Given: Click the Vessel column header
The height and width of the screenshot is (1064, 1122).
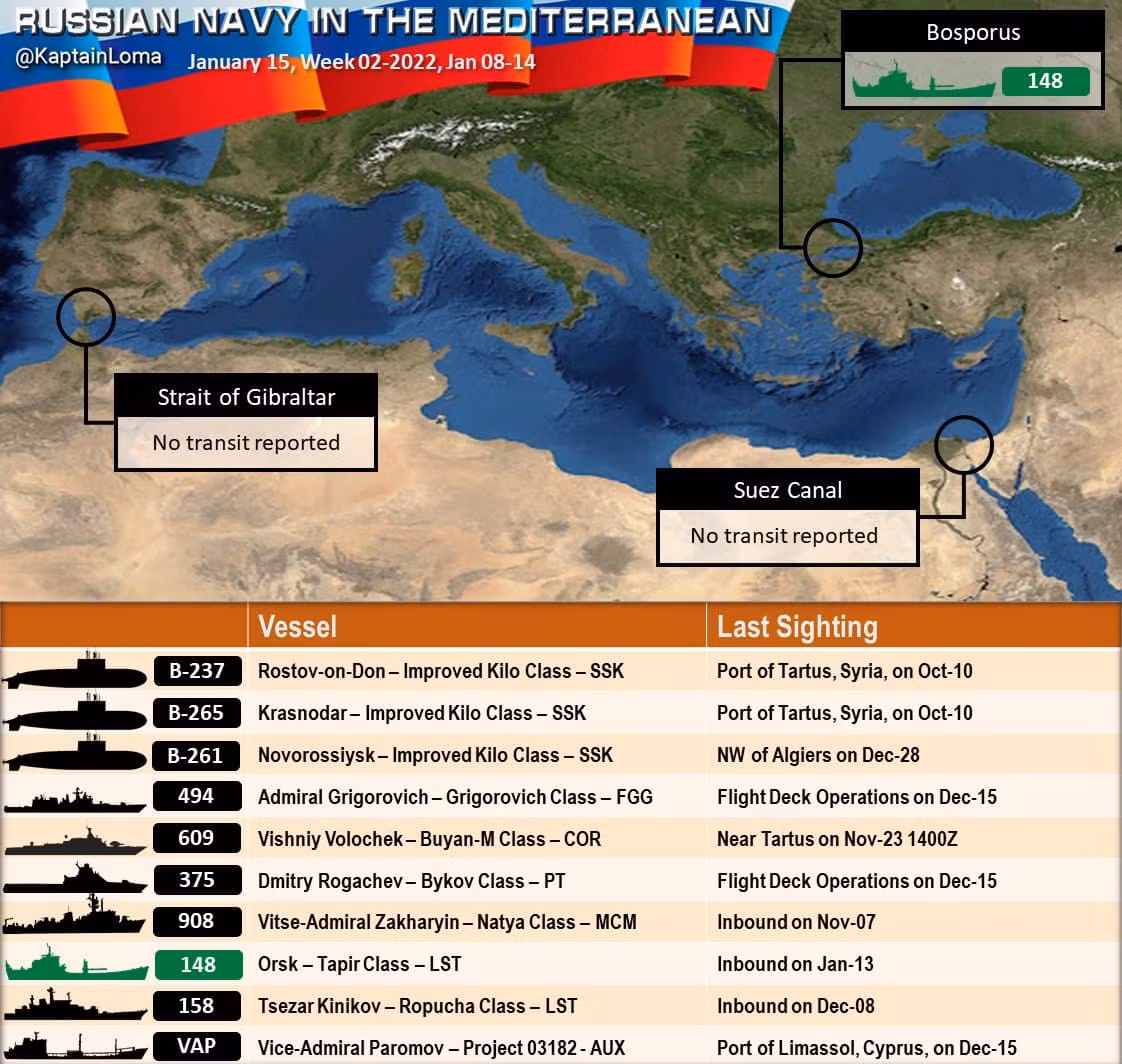Looking at the screenshot, I should point(298,627).
